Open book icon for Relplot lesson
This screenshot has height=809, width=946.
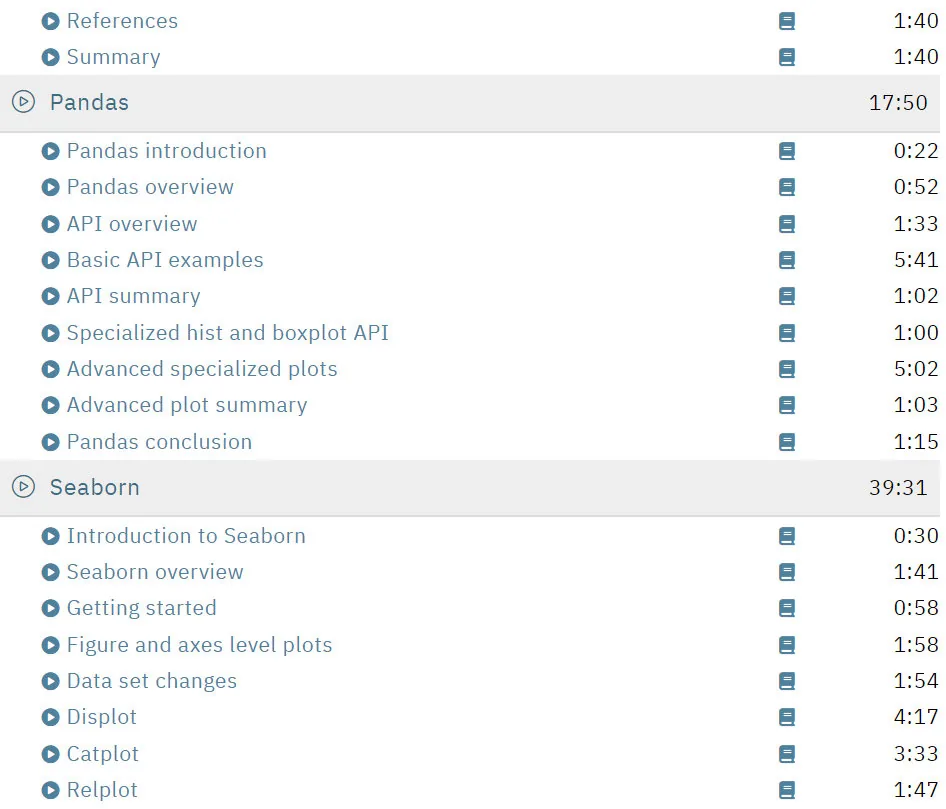(x=787, y=790)
